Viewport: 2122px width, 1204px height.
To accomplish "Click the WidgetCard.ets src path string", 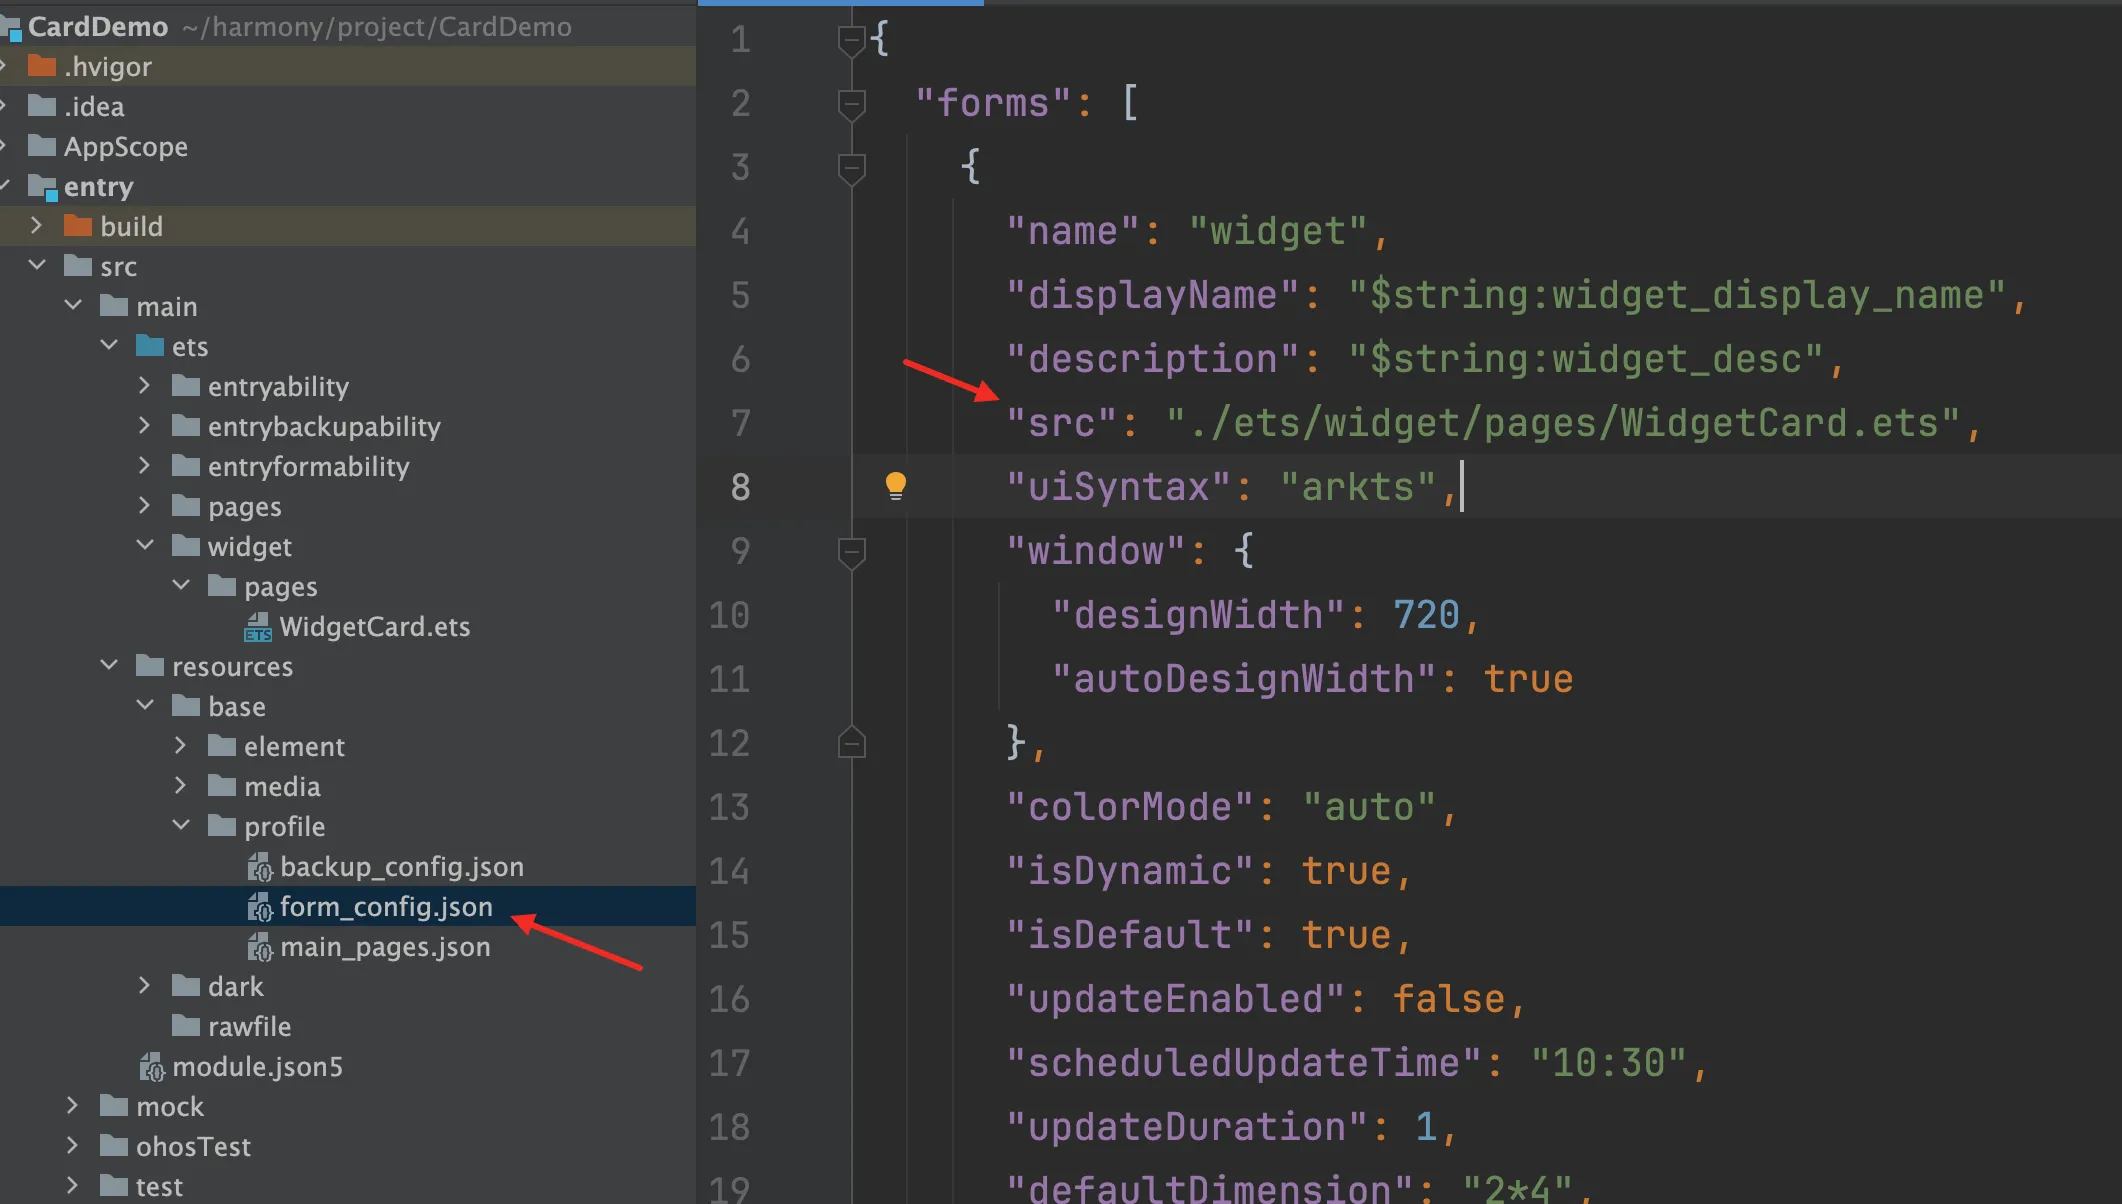I will coord(1562,423).
